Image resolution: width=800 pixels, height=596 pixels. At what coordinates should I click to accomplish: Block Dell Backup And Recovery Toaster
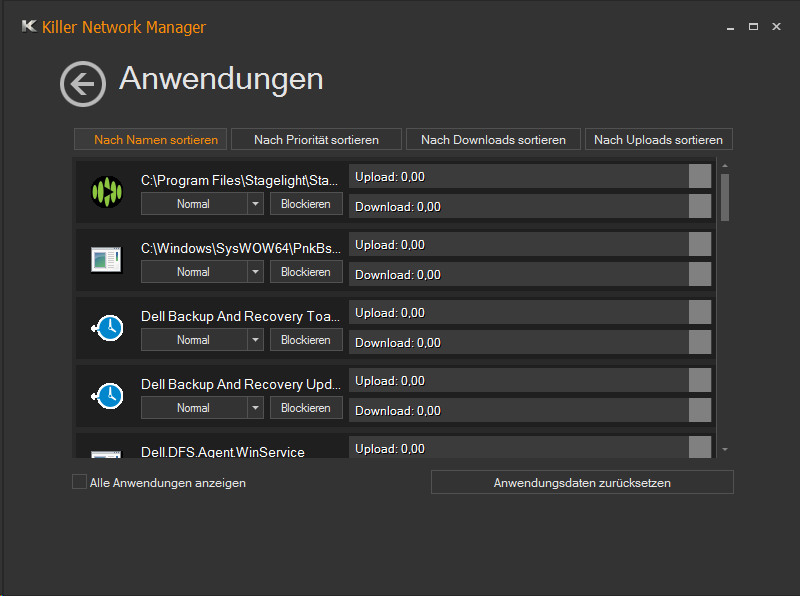tap(306, 340)
